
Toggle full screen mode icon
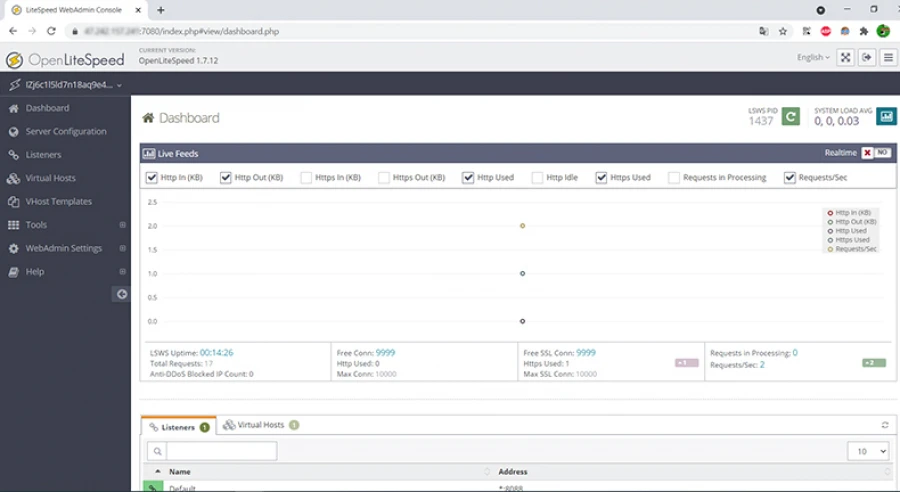click(845, 57)
